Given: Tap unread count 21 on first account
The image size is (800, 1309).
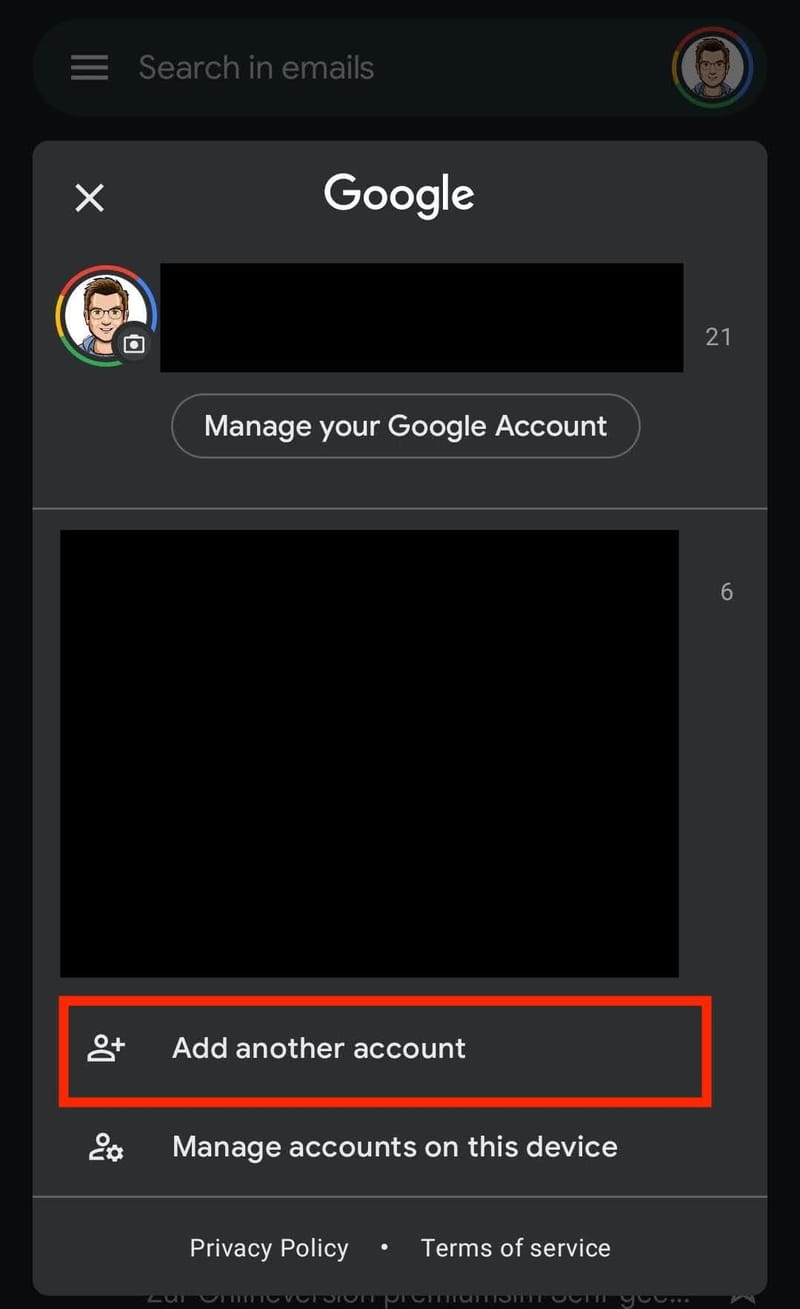Looking at the screenshot, I should pos(718,337).
